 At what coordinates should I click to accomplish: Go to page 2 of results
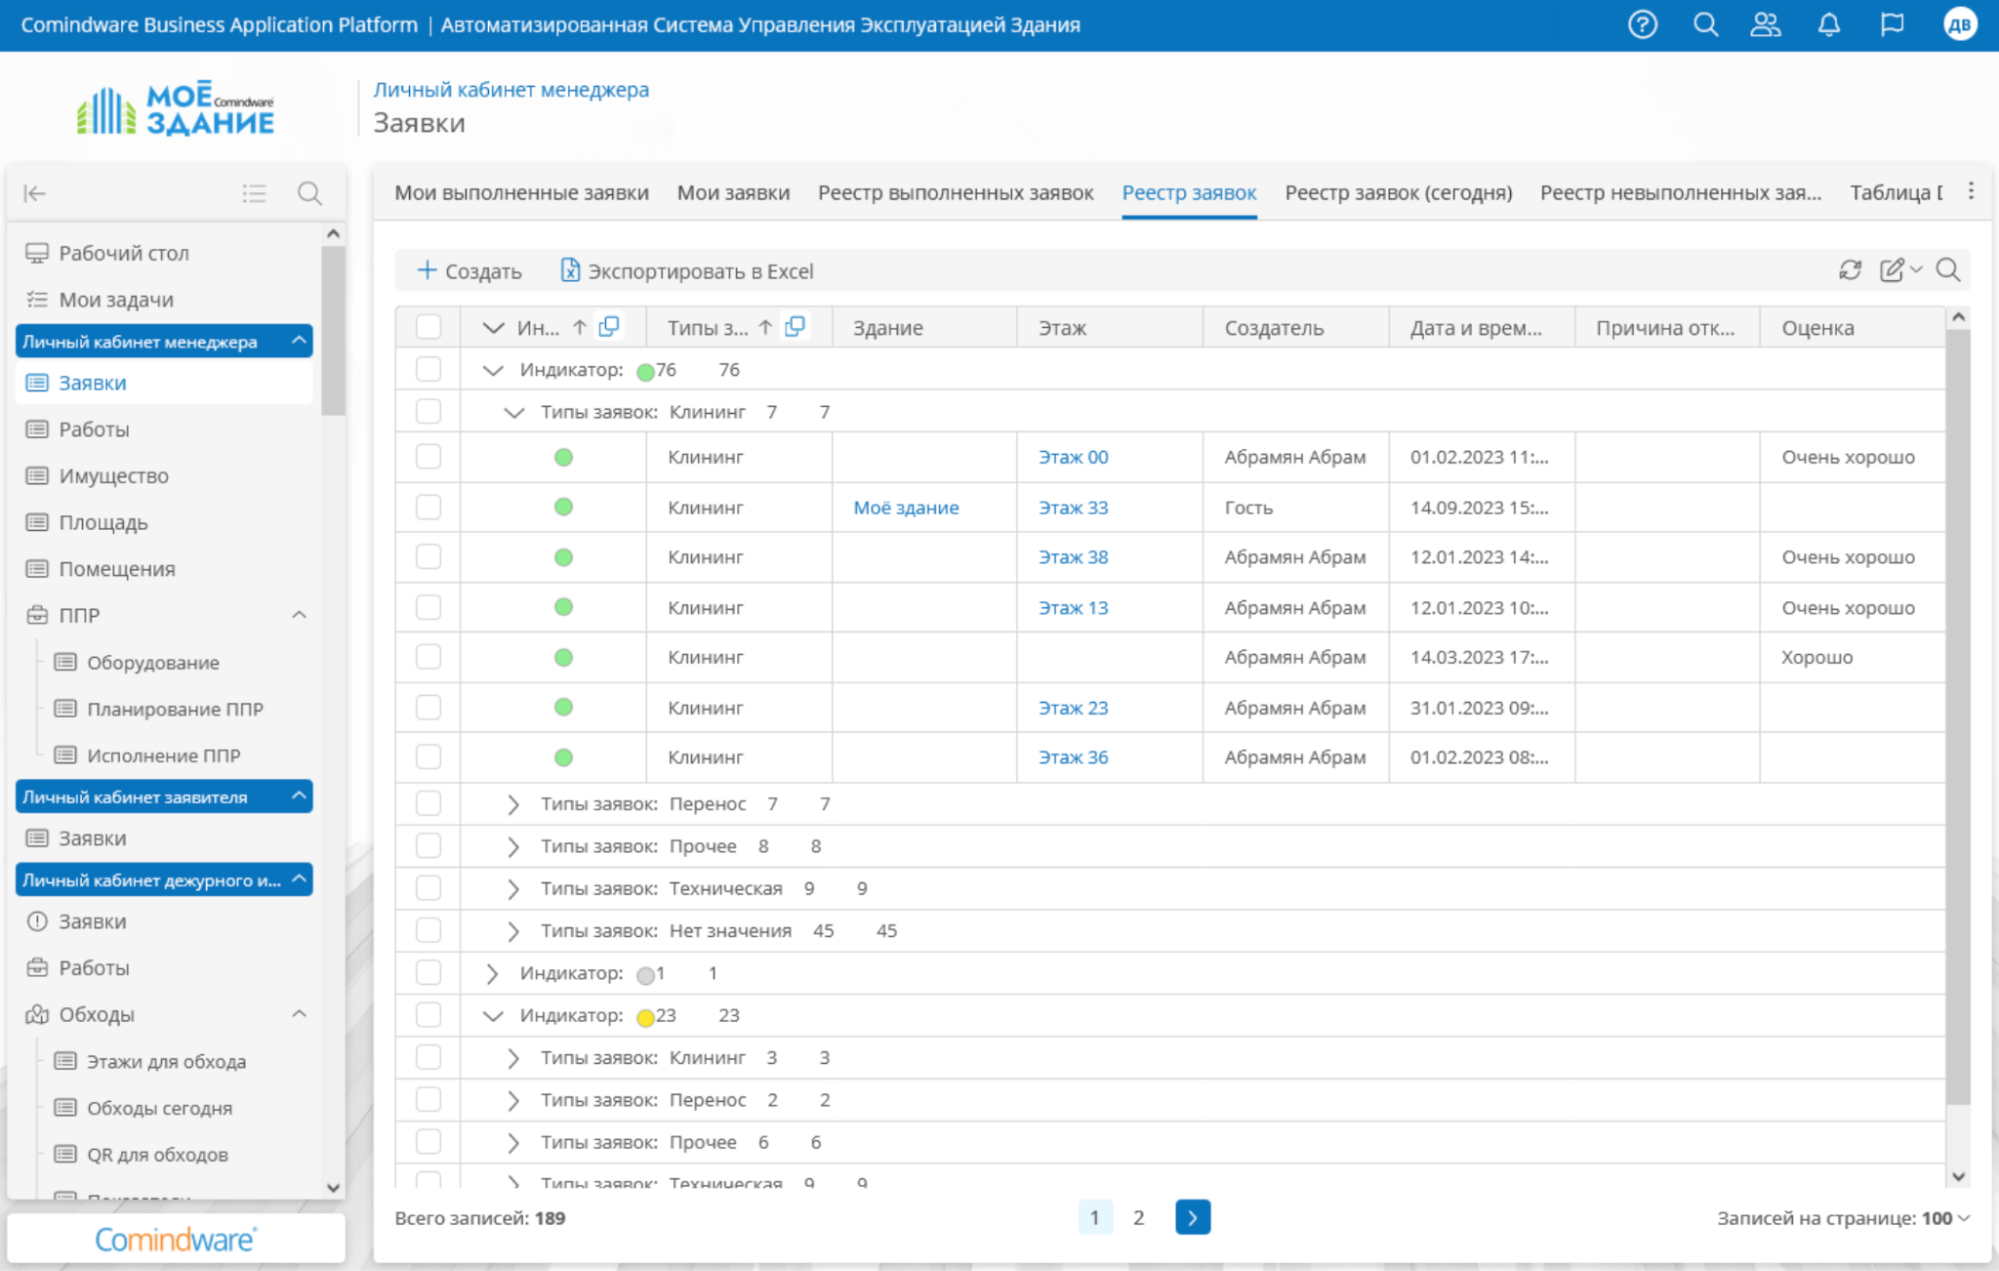click(x=1138, y=1217)
